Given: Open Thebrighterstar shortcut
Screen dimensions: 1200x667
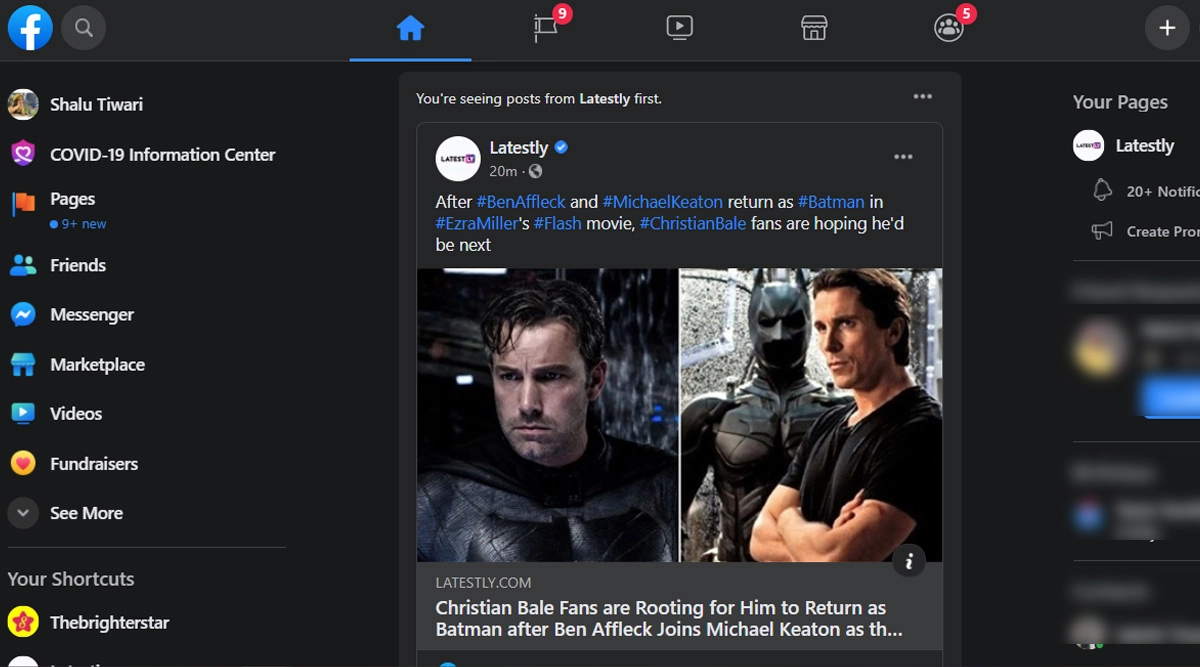Looking at the screenshot, I should tap(109, 622).
